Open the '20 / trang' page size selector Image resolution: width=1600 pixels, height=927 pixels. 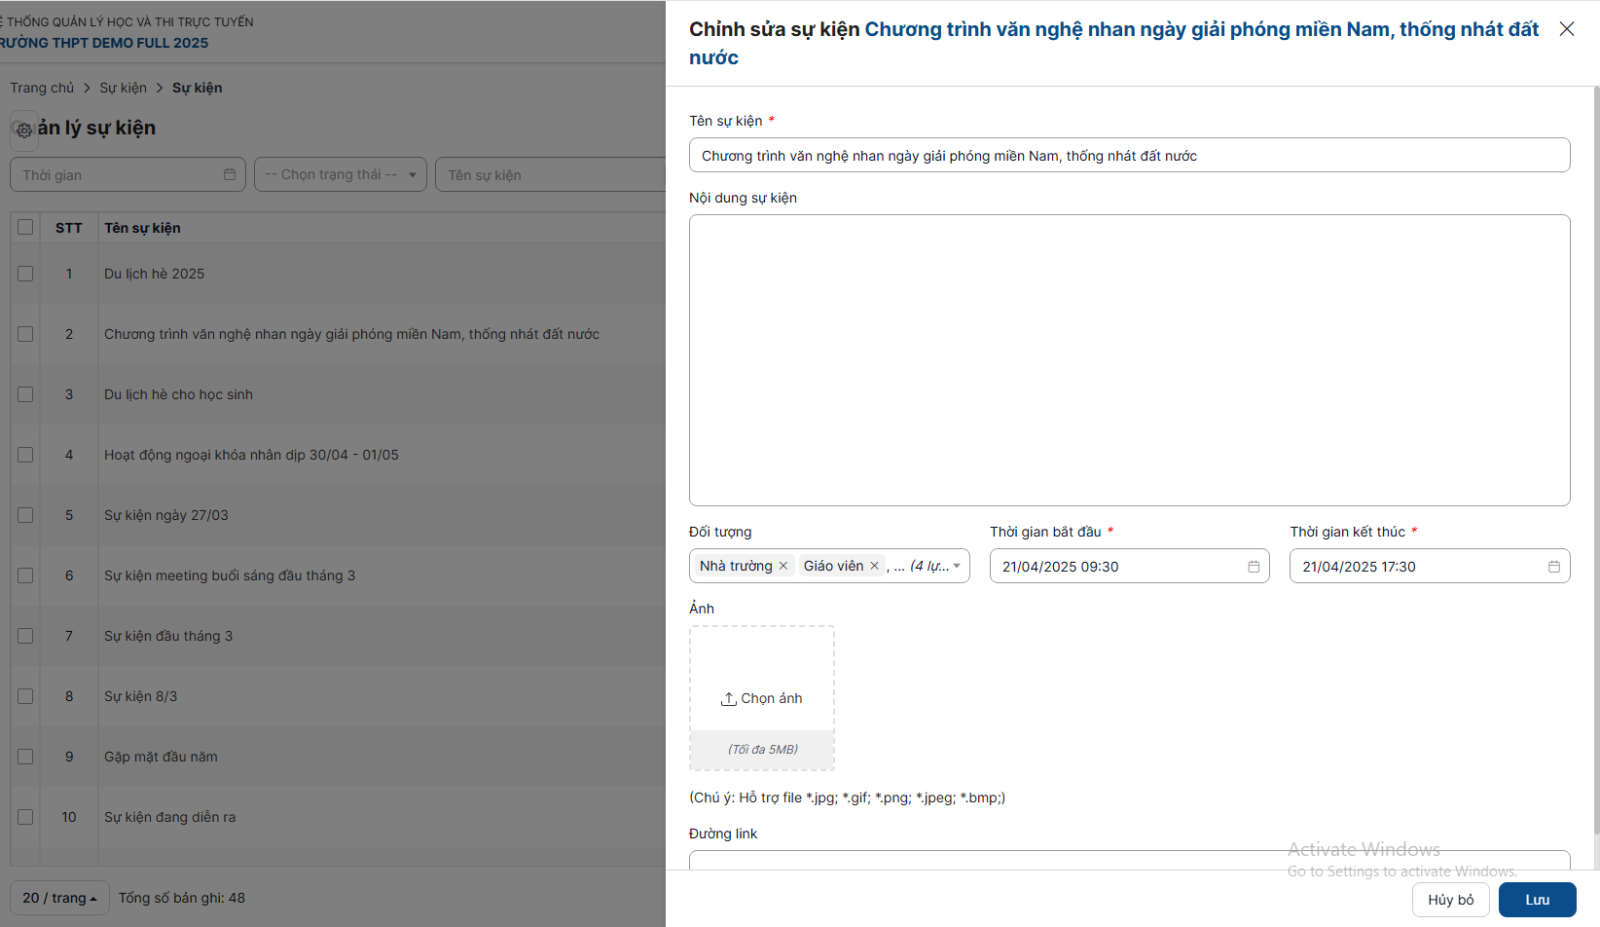point(59,898)
